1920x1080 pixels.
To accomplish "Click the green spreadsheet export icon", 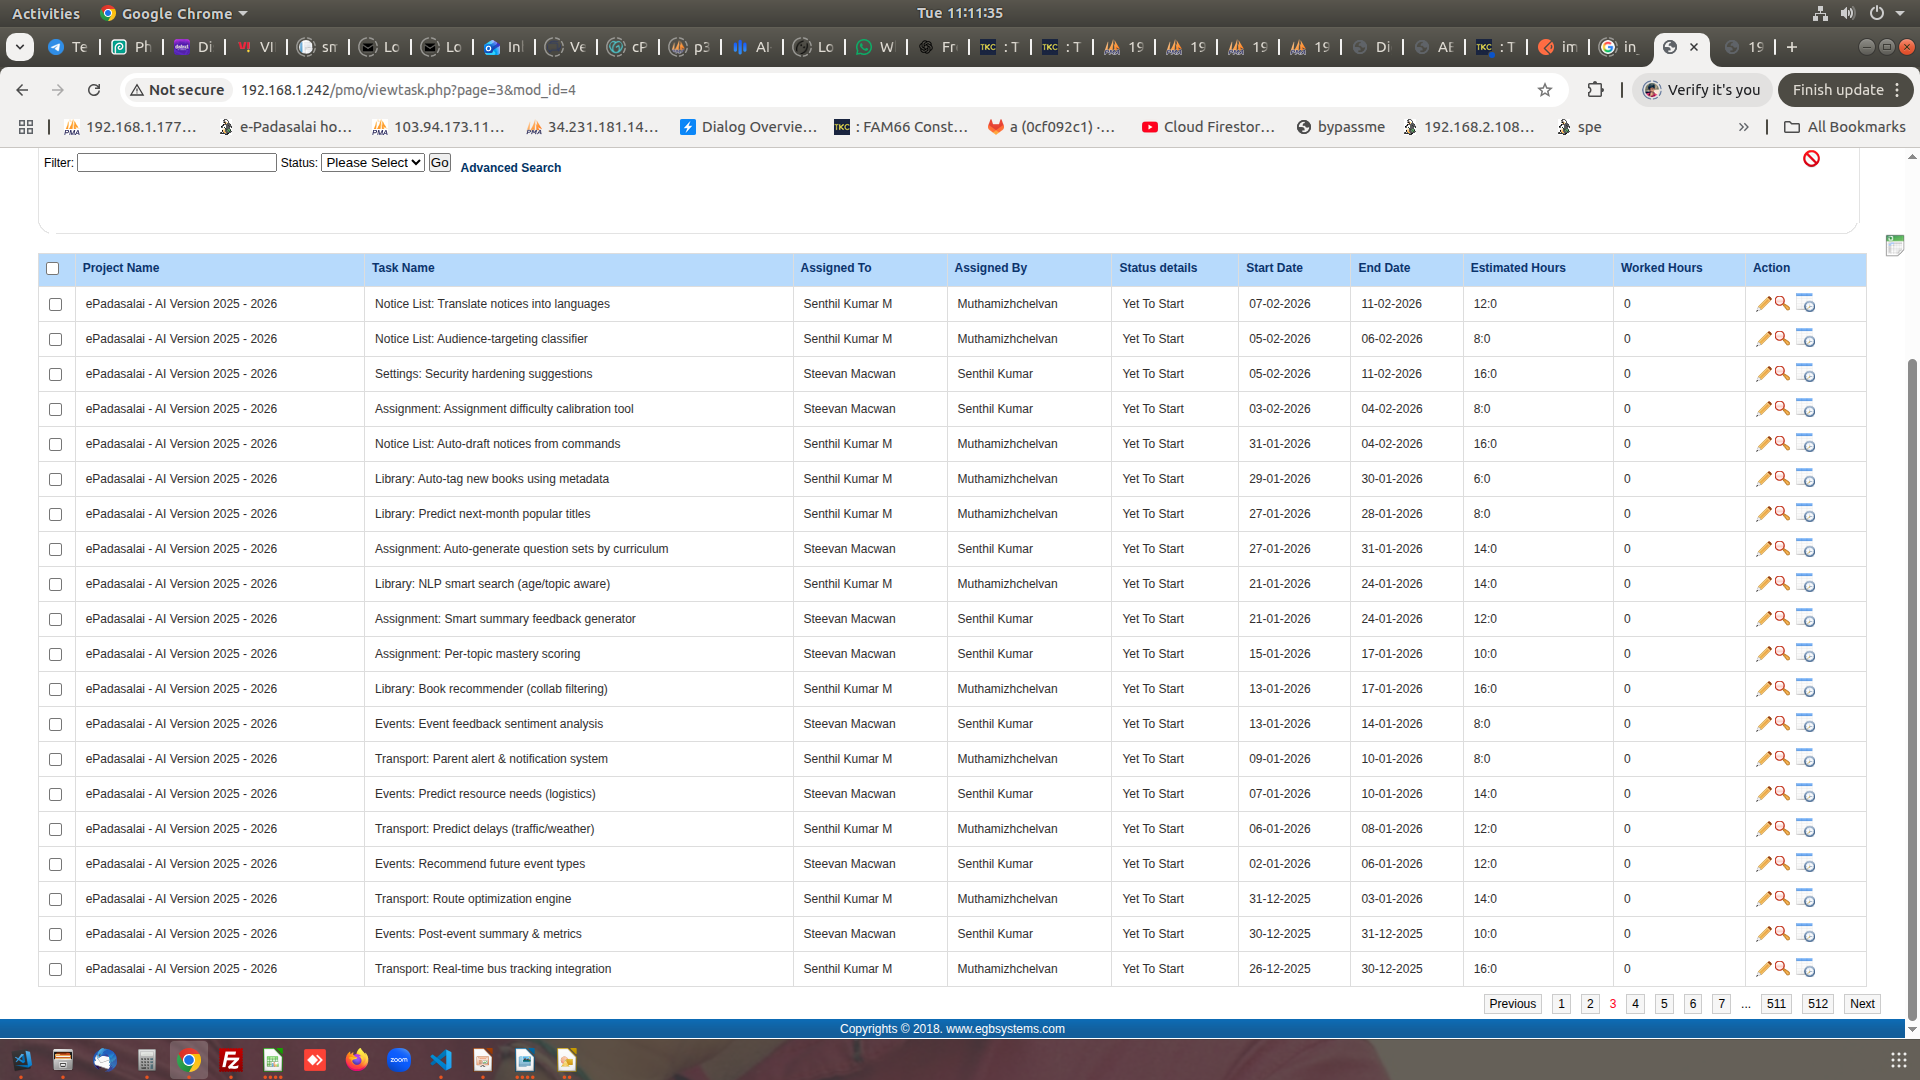I will pyautogui.click(x=1894, y=245).
